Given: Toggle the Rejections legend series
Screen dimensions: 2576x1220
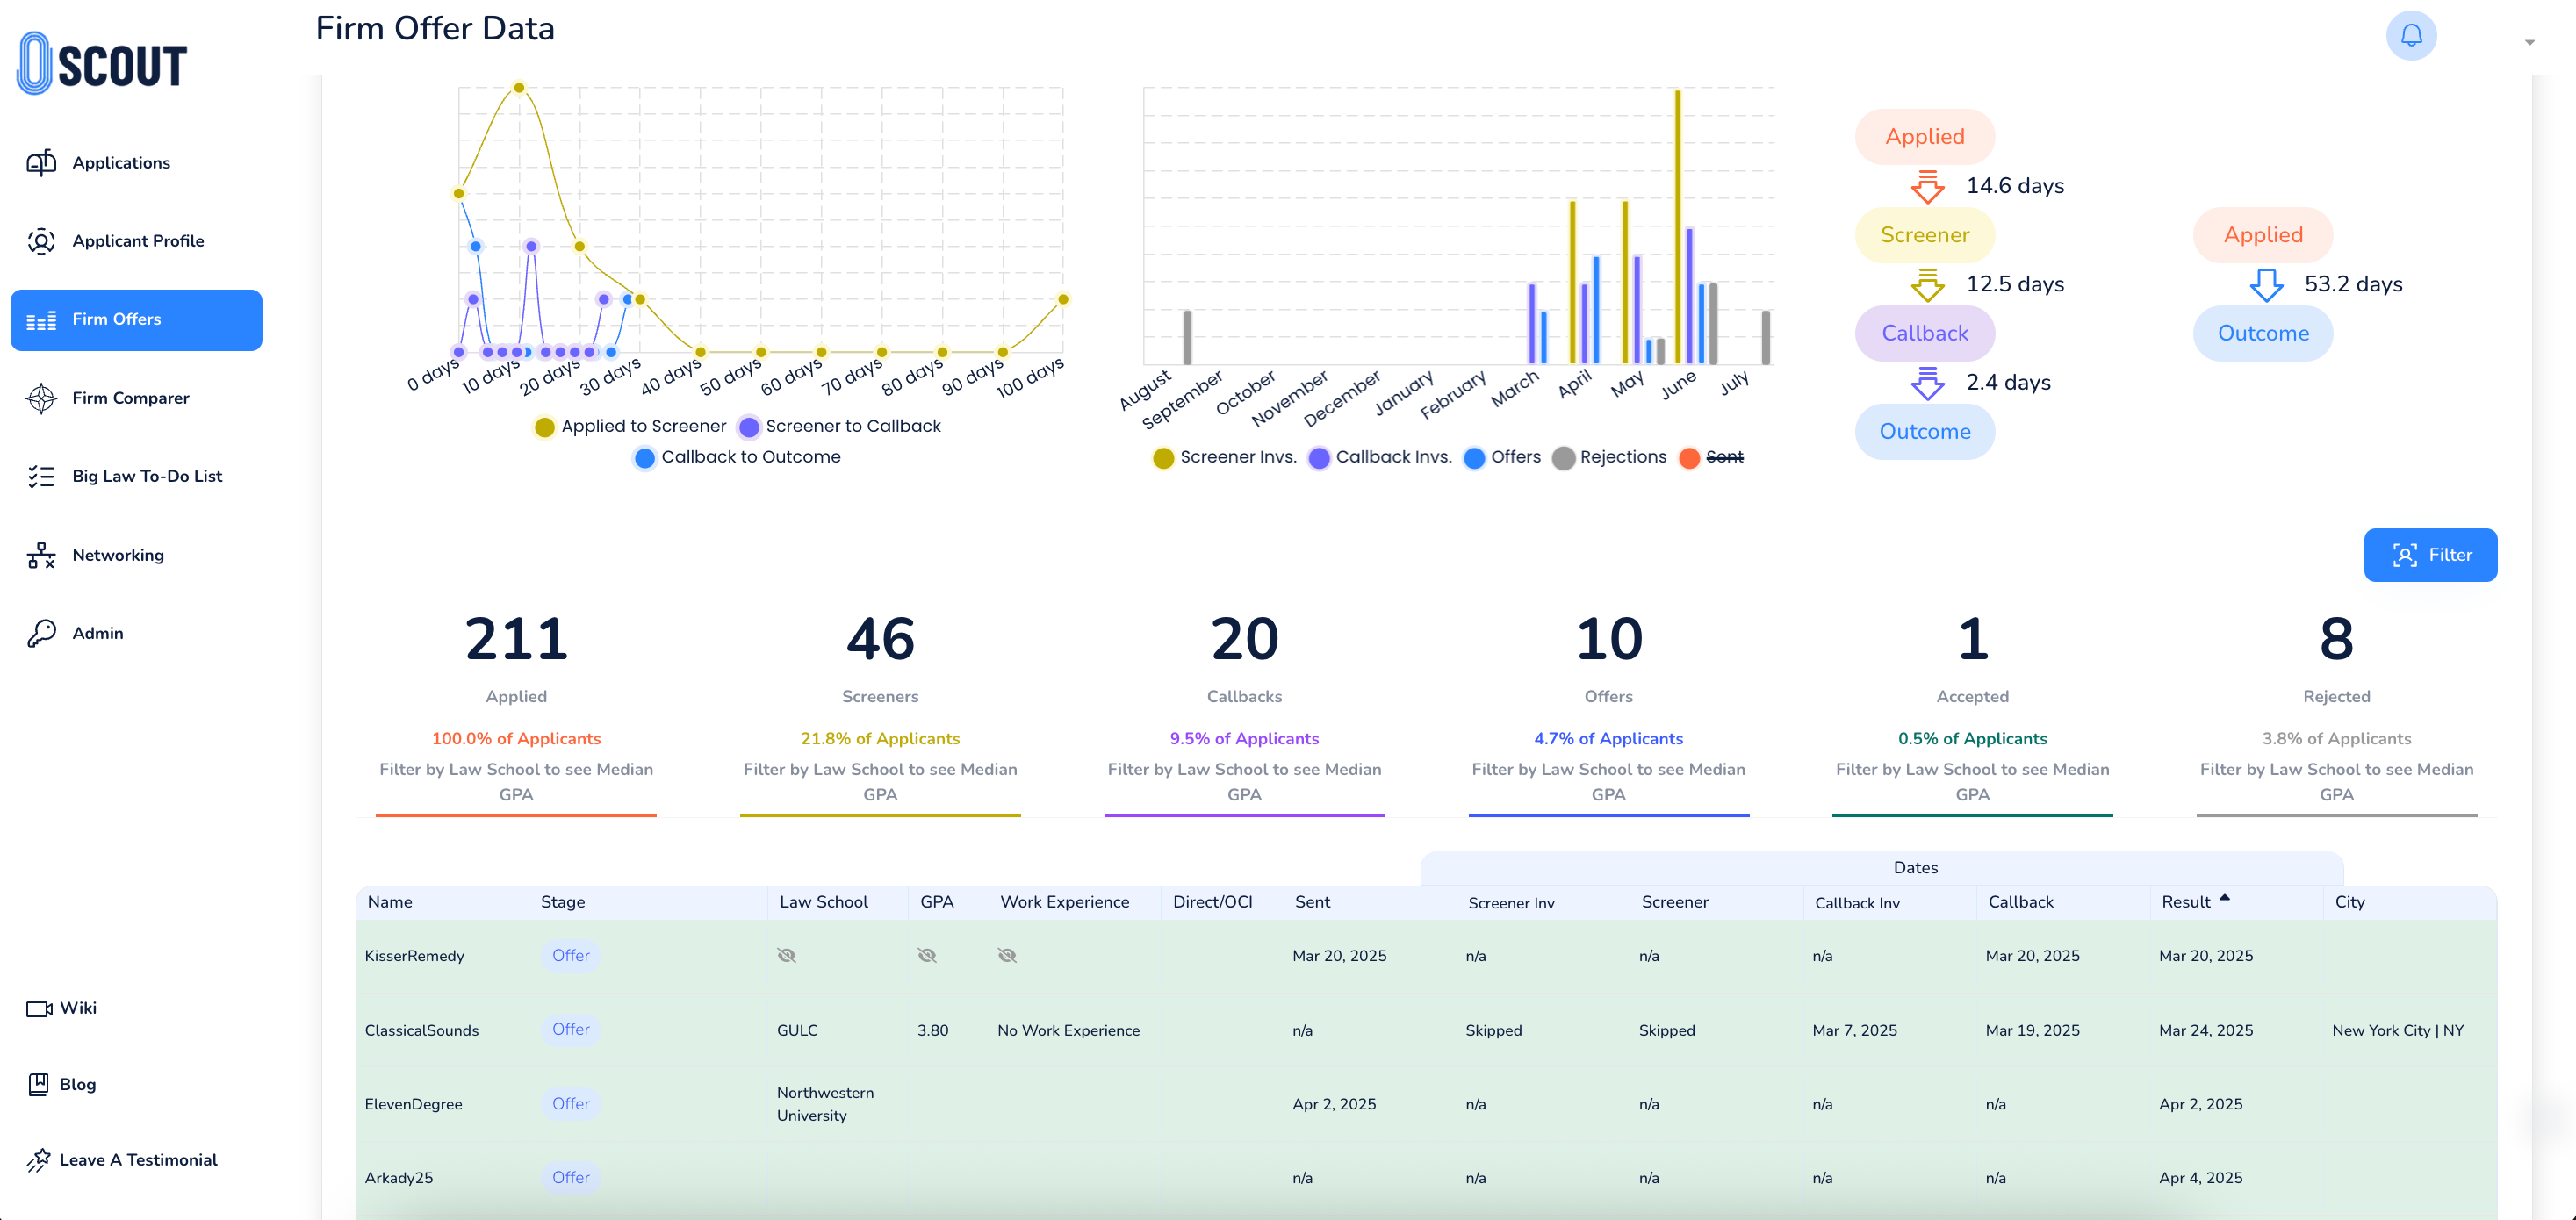Looking at the screenshot, I should (x=1622, y=457).
